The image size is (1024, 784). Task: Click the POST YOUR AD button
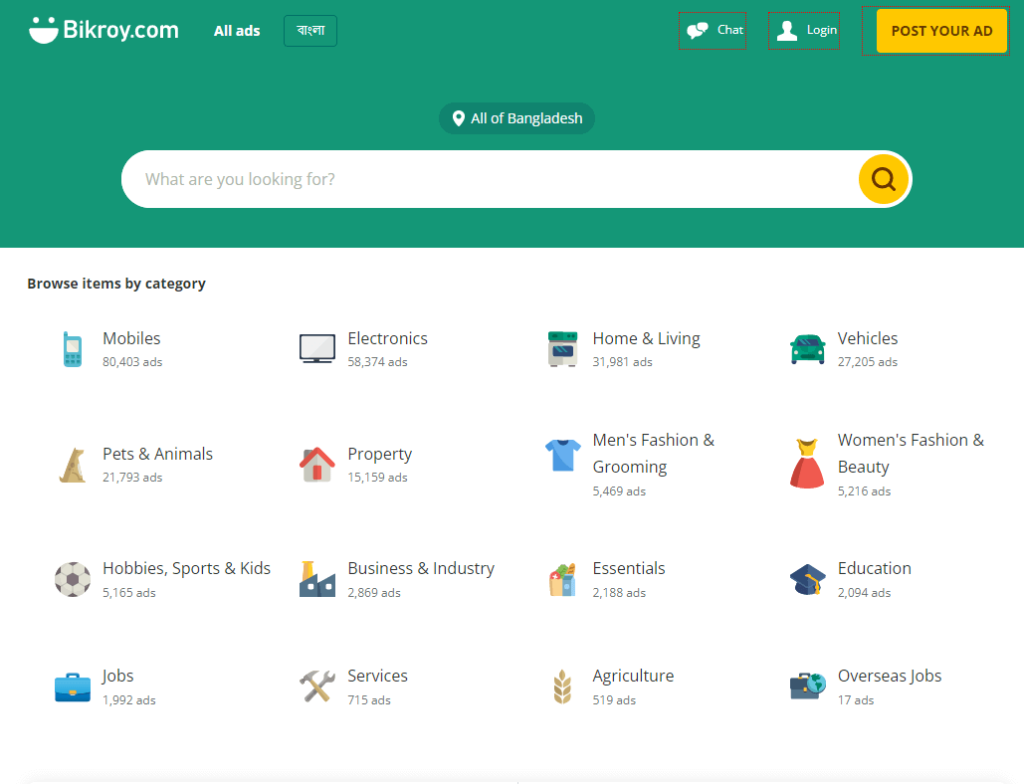pyautogui.click(x=941, y=31)
